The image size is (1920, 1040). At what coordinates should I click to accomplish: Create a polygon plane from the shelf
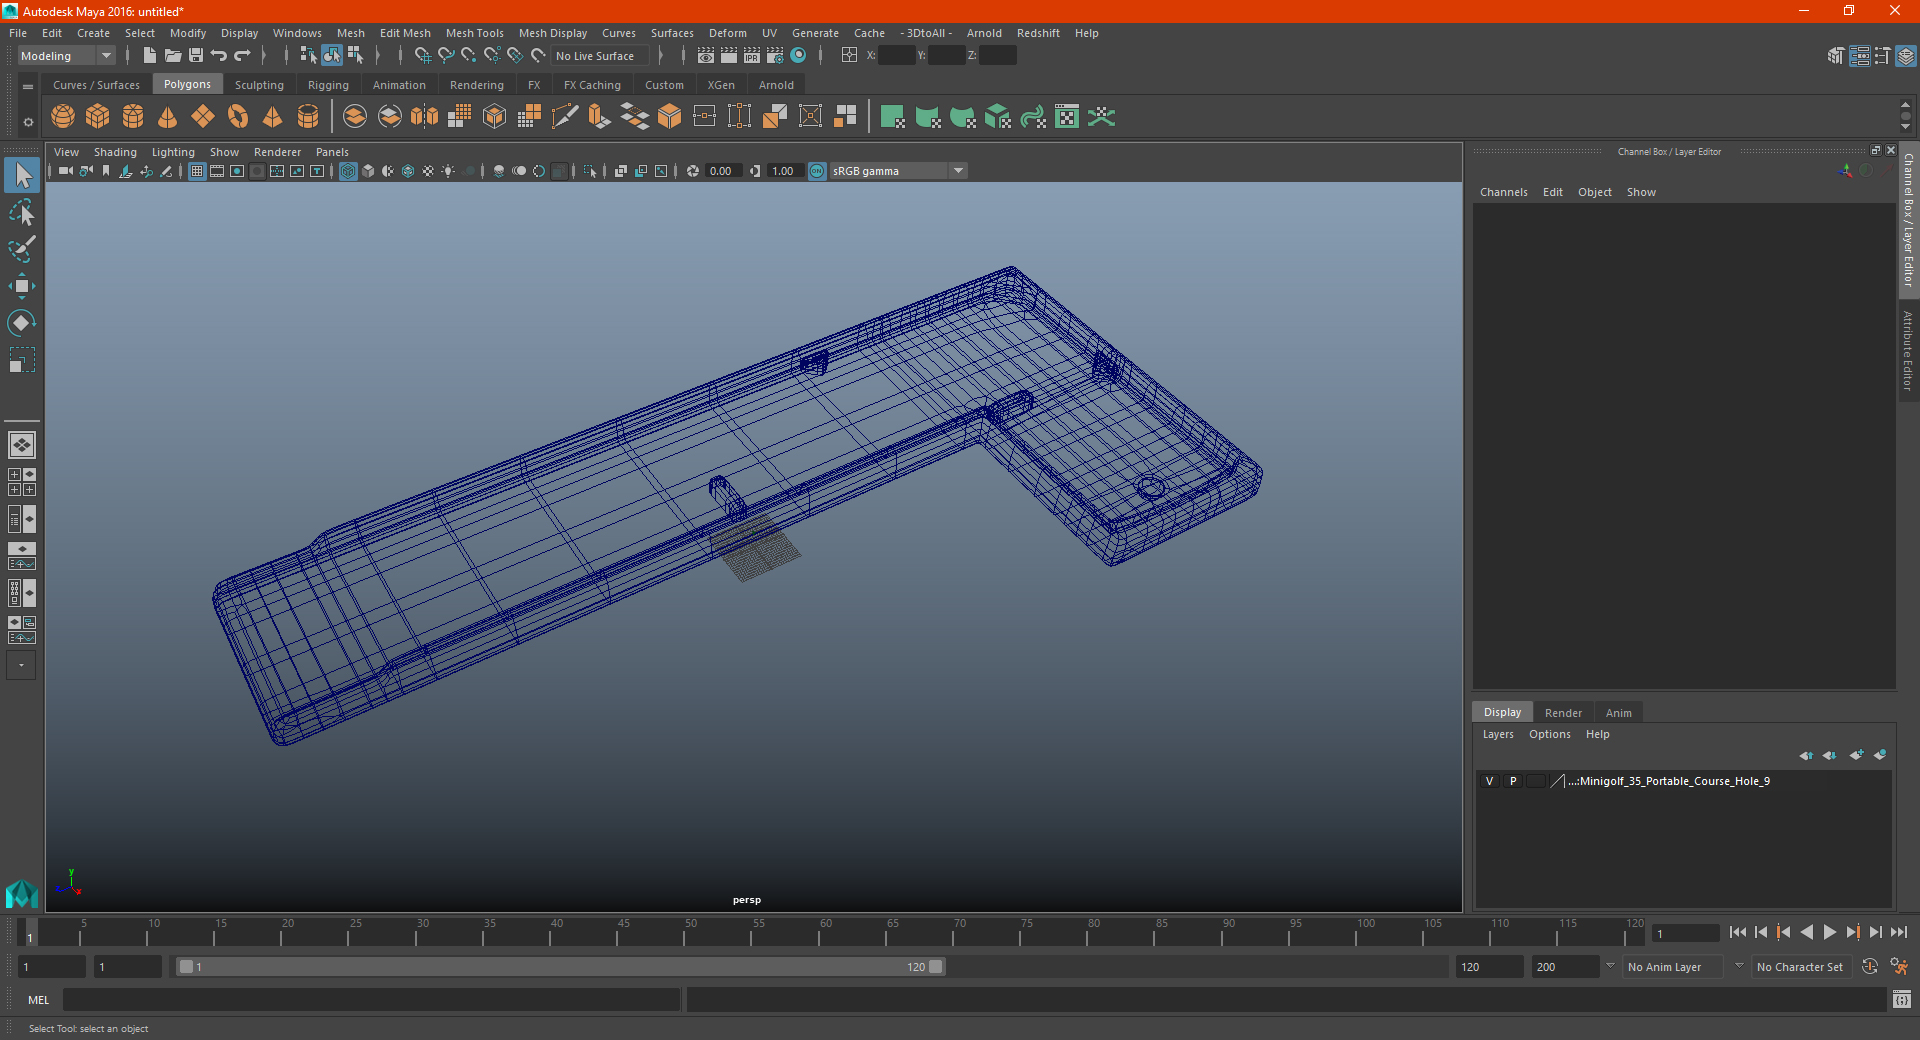pyautogui.click(x=203, y=117)
